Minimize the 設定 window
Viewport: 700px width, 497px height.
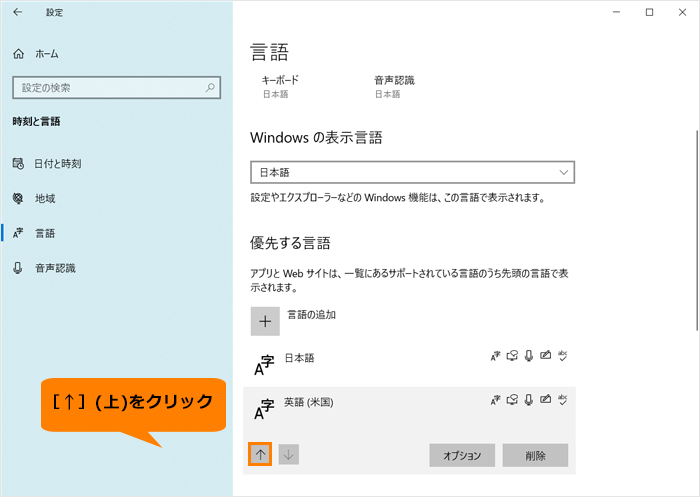pos(617,12)
